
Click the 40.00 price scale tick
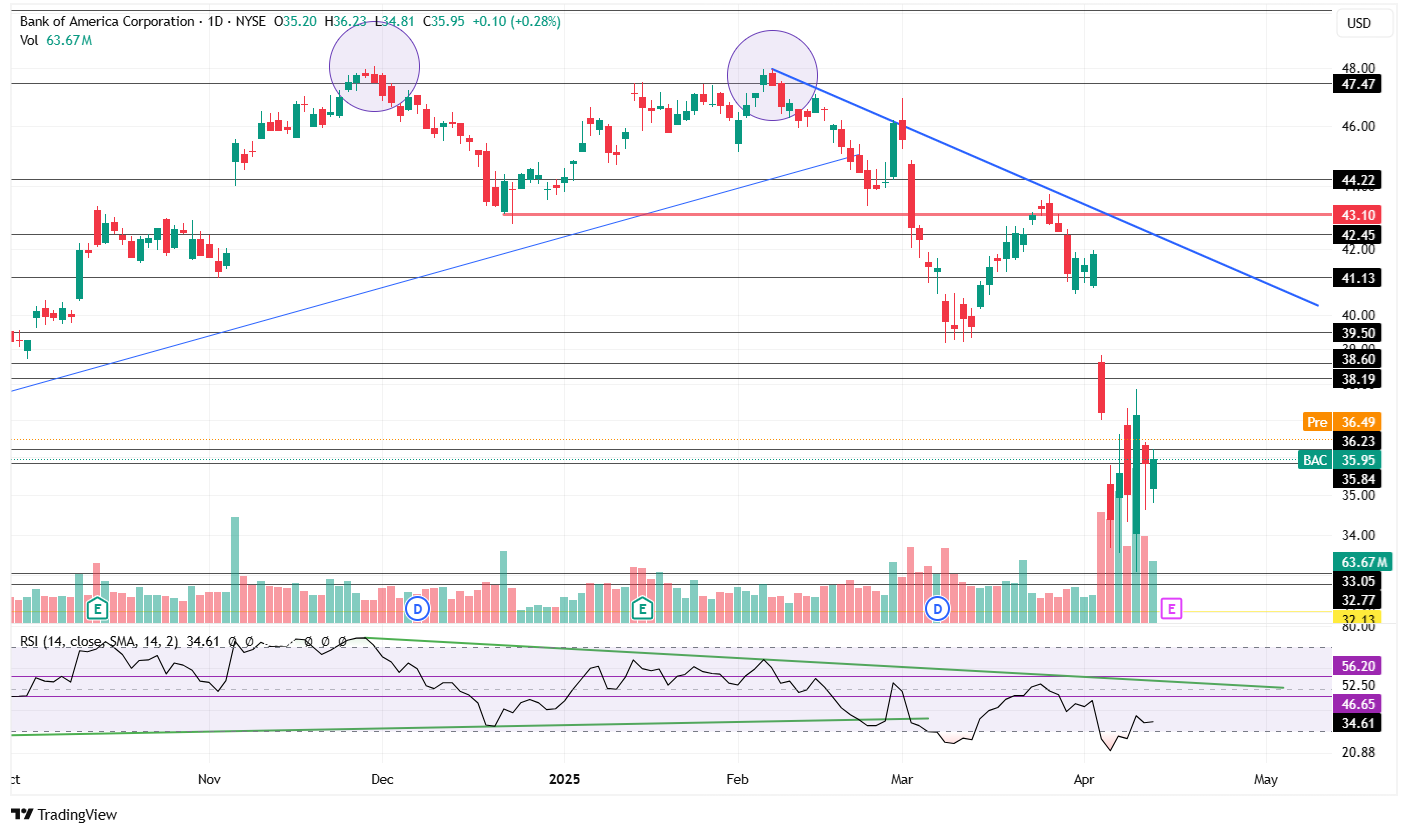[1357, 314]
